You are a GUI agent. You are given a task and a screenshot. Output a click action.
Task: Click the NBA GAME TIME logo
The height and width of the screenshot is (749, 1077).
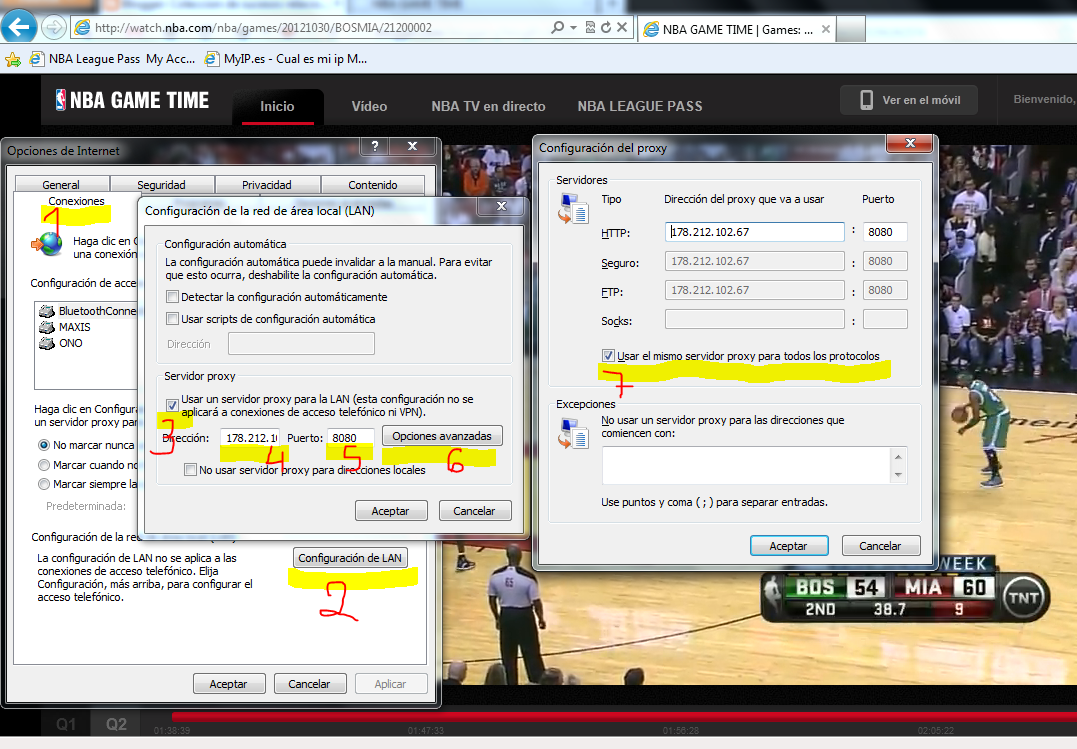(133, 100)
